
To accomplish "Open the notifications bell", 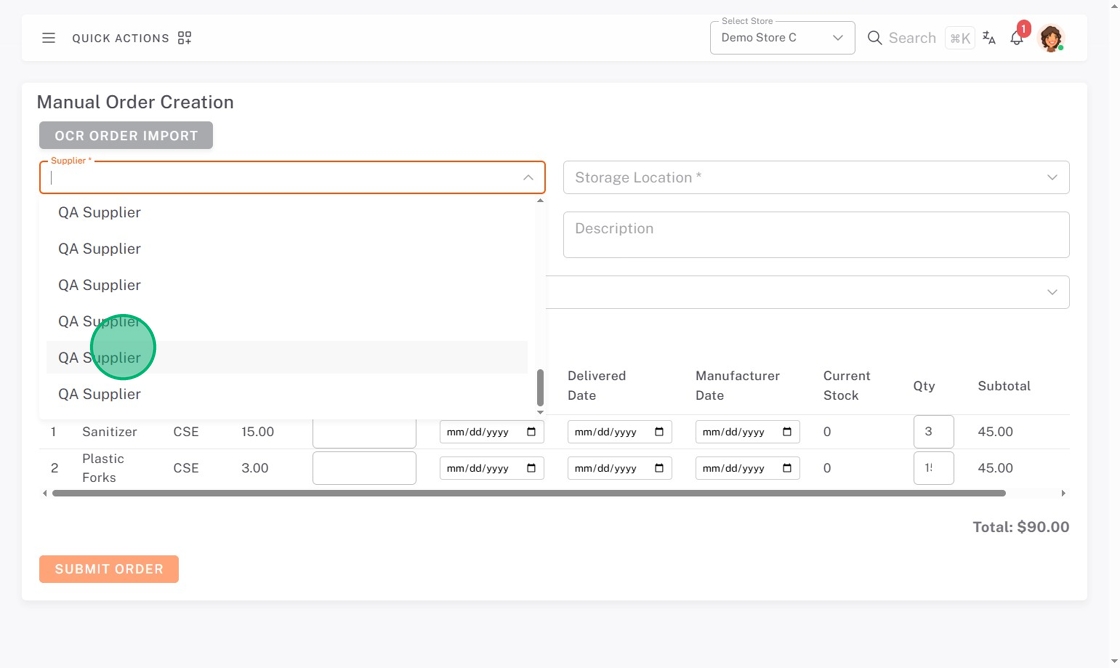I will tap(1016, 38).
